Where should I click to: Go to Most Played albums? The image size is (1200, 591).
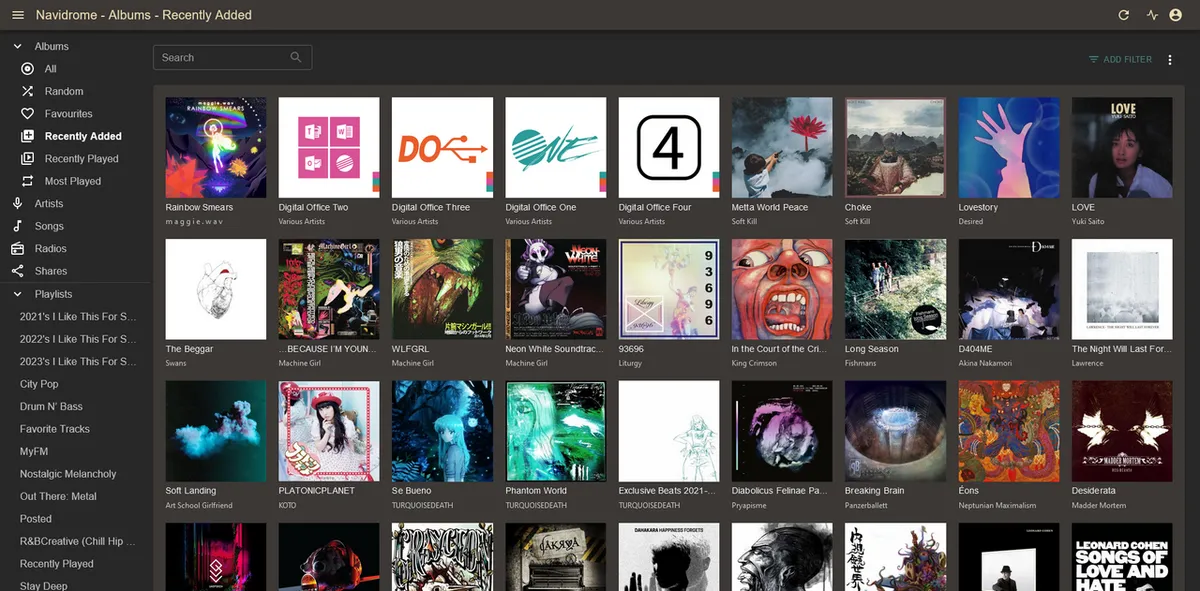[72, 181]
